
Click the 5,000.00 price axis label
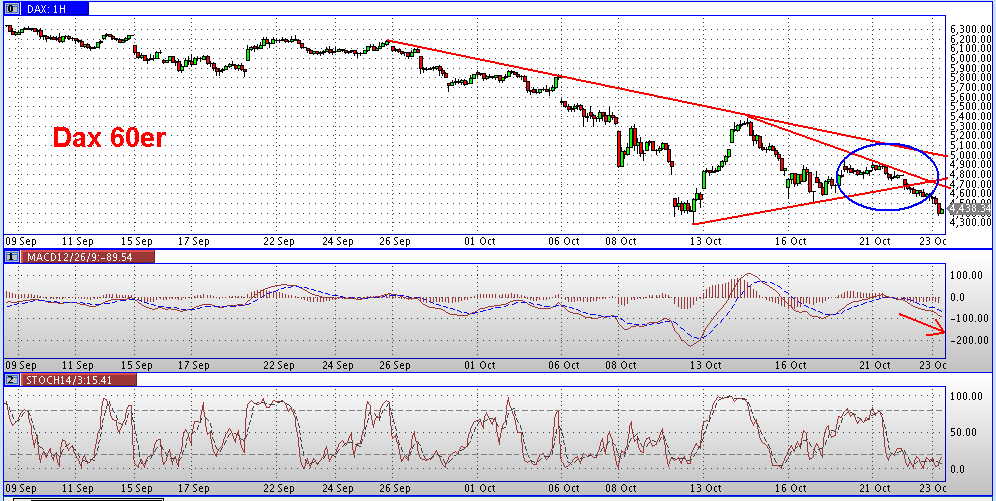[971, 154]
